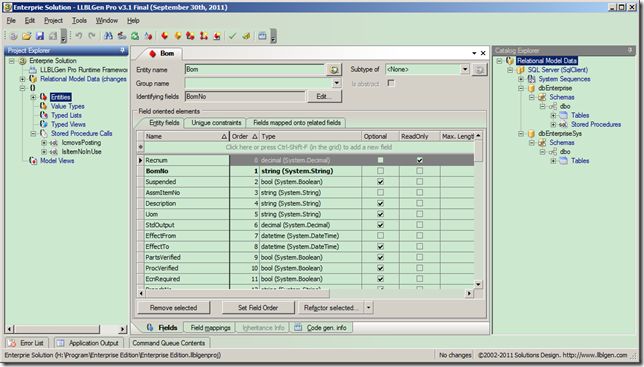
Task: Open the Project menu
Action: [53, 20]
